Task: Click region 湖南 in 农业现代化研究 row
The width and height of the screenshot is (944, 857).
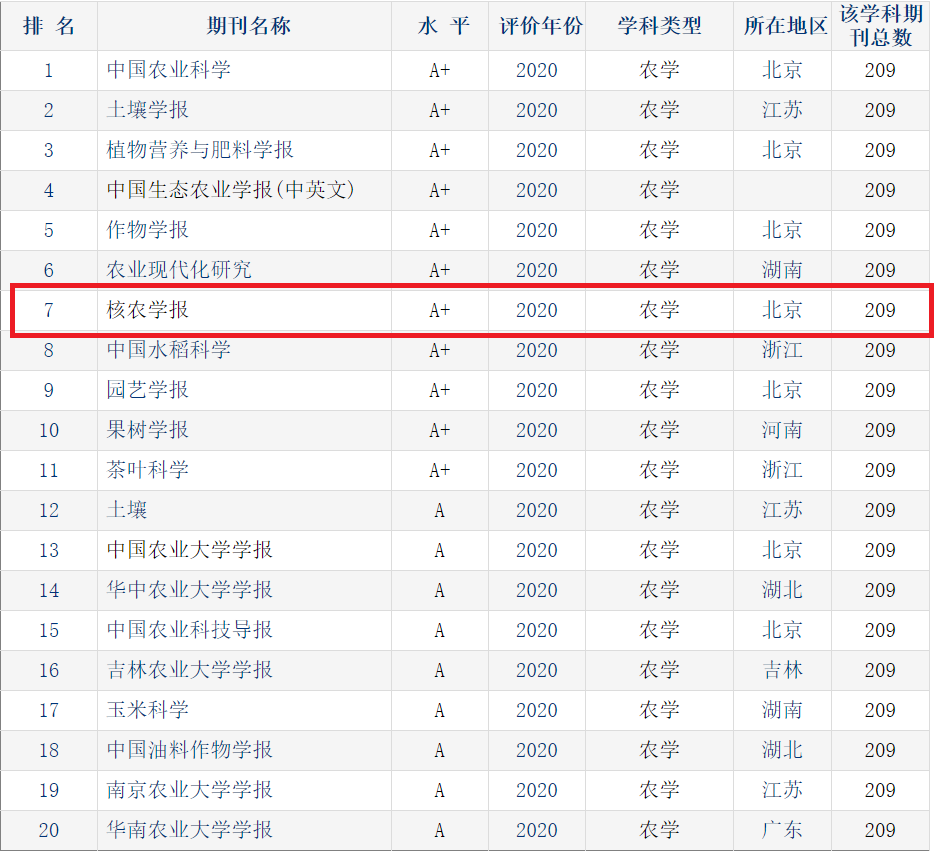Action: [x=782, y=270]
